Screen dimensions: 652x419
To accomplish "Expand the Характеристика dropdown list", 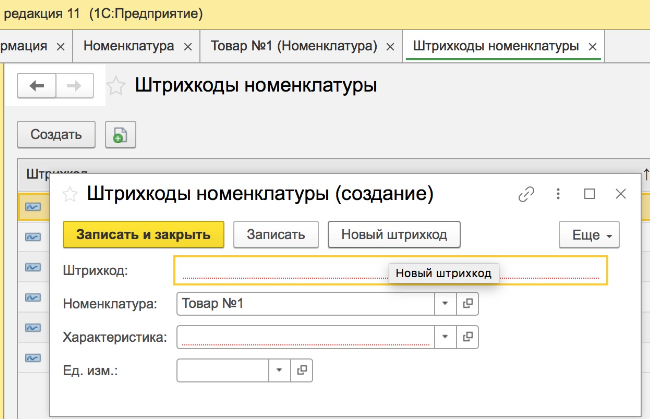I will pyautogui.click(x=445, y=337).
